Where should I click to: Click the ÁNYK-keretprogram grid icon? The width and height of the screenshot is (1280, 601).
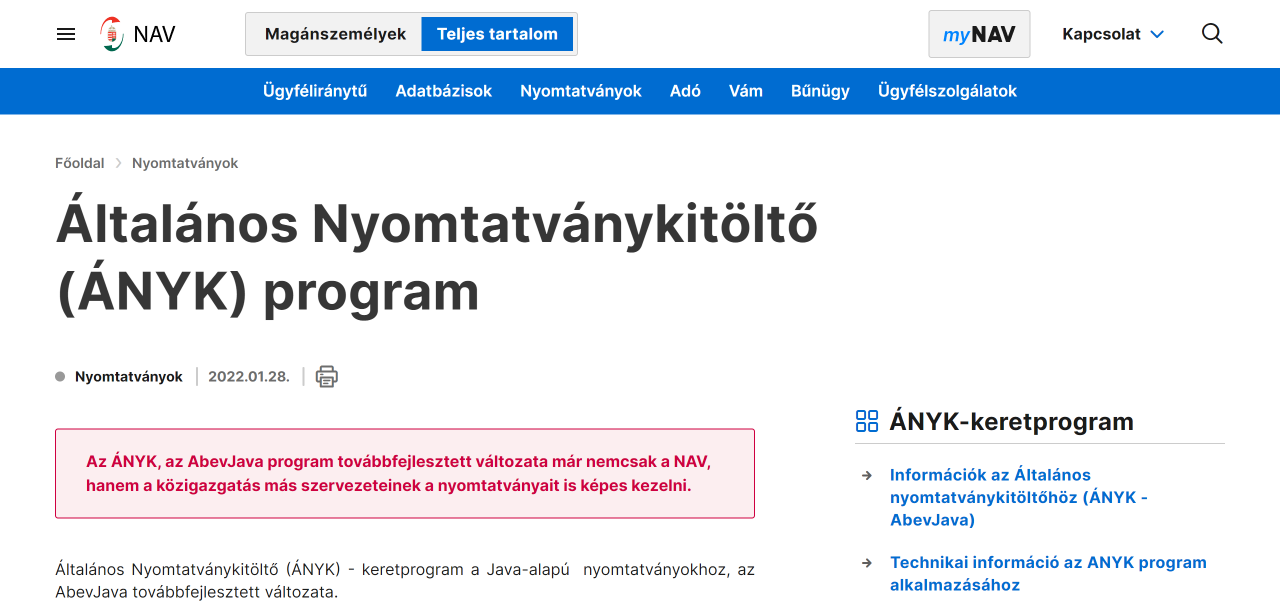[867, 421]
